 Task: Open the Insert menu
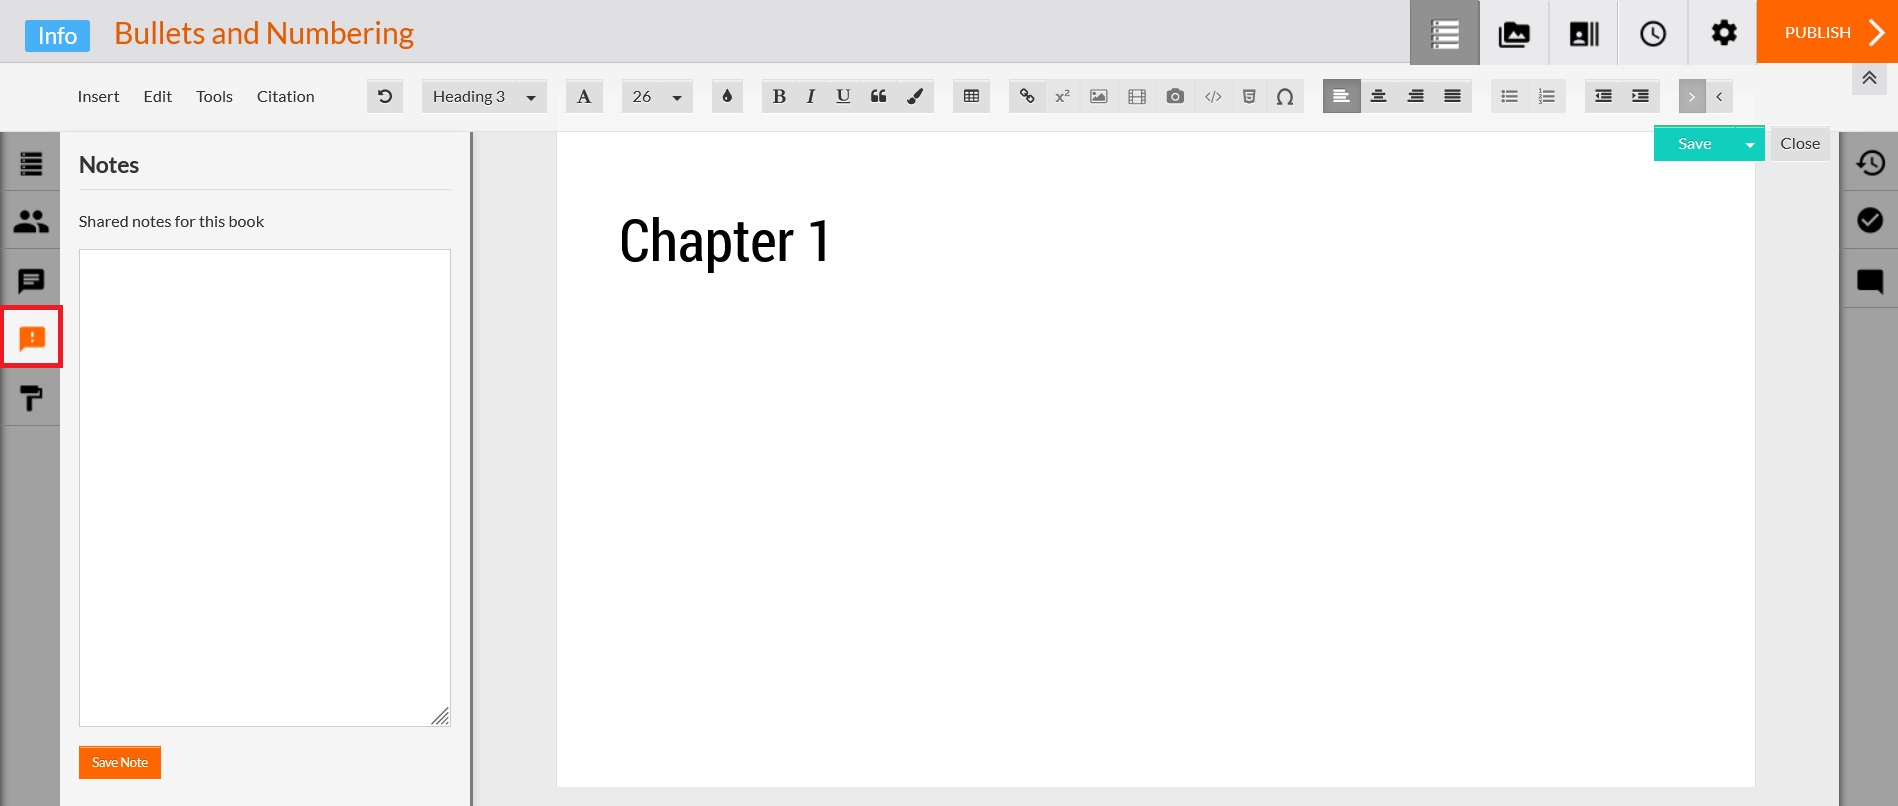click(98, 97)
